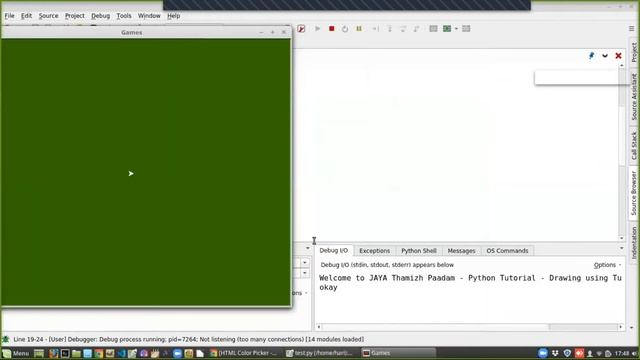Open the split editor dropdown arrow

pos(456,29)
